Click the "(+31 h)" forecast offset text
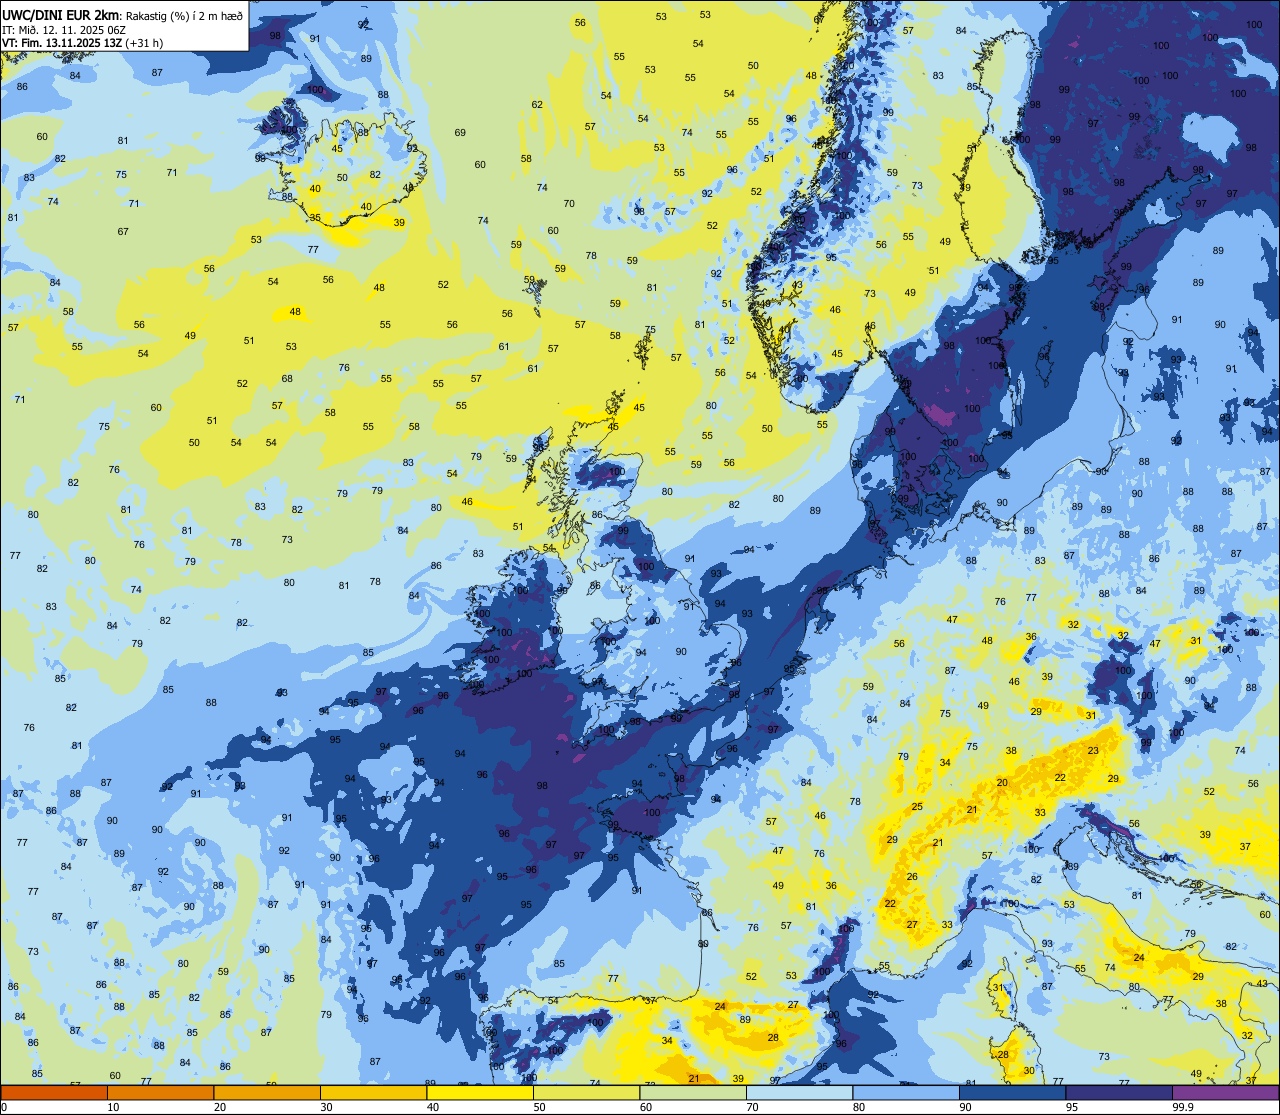The width and height of the screenshot is (1280, 1115). (145, 43)
